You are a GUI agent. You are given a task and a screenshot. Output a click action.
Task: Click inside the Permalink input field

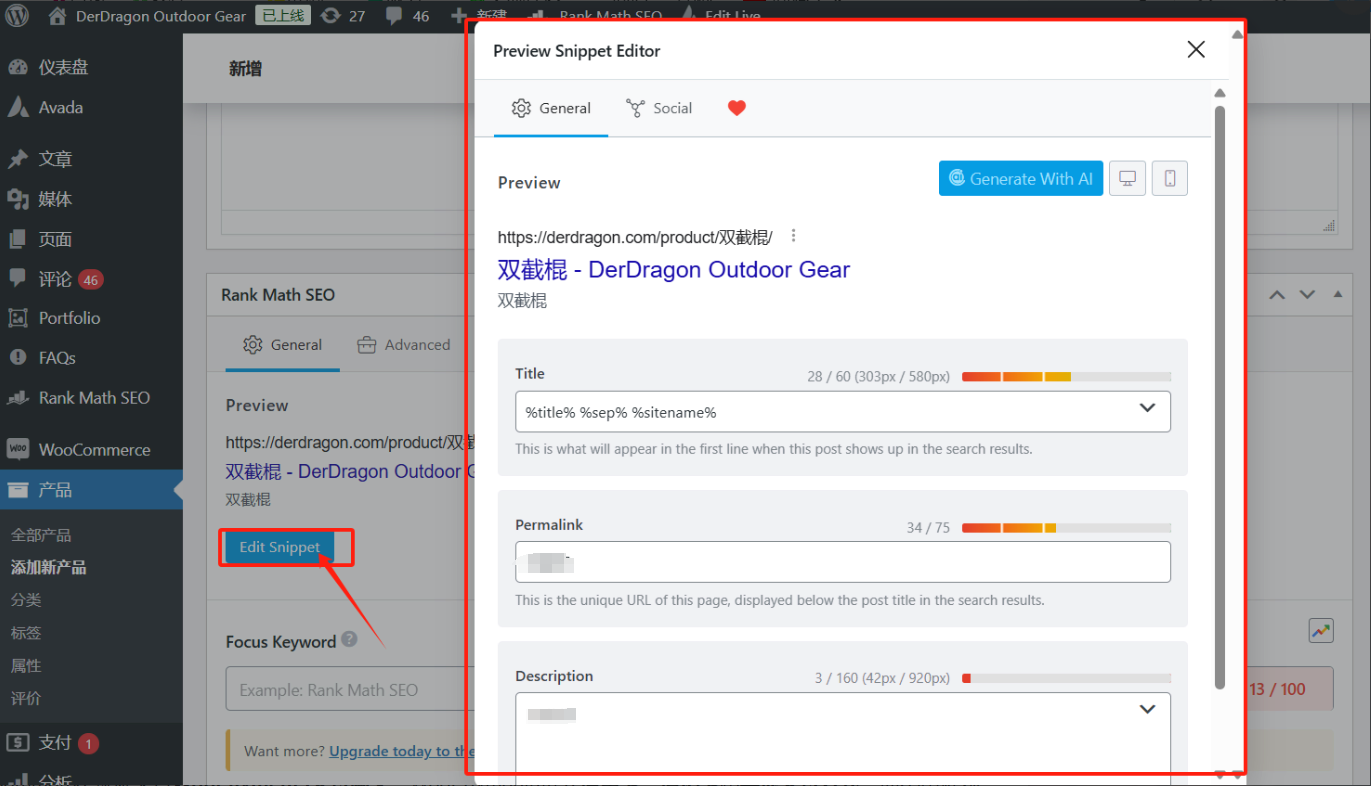[x=842, y=562]
